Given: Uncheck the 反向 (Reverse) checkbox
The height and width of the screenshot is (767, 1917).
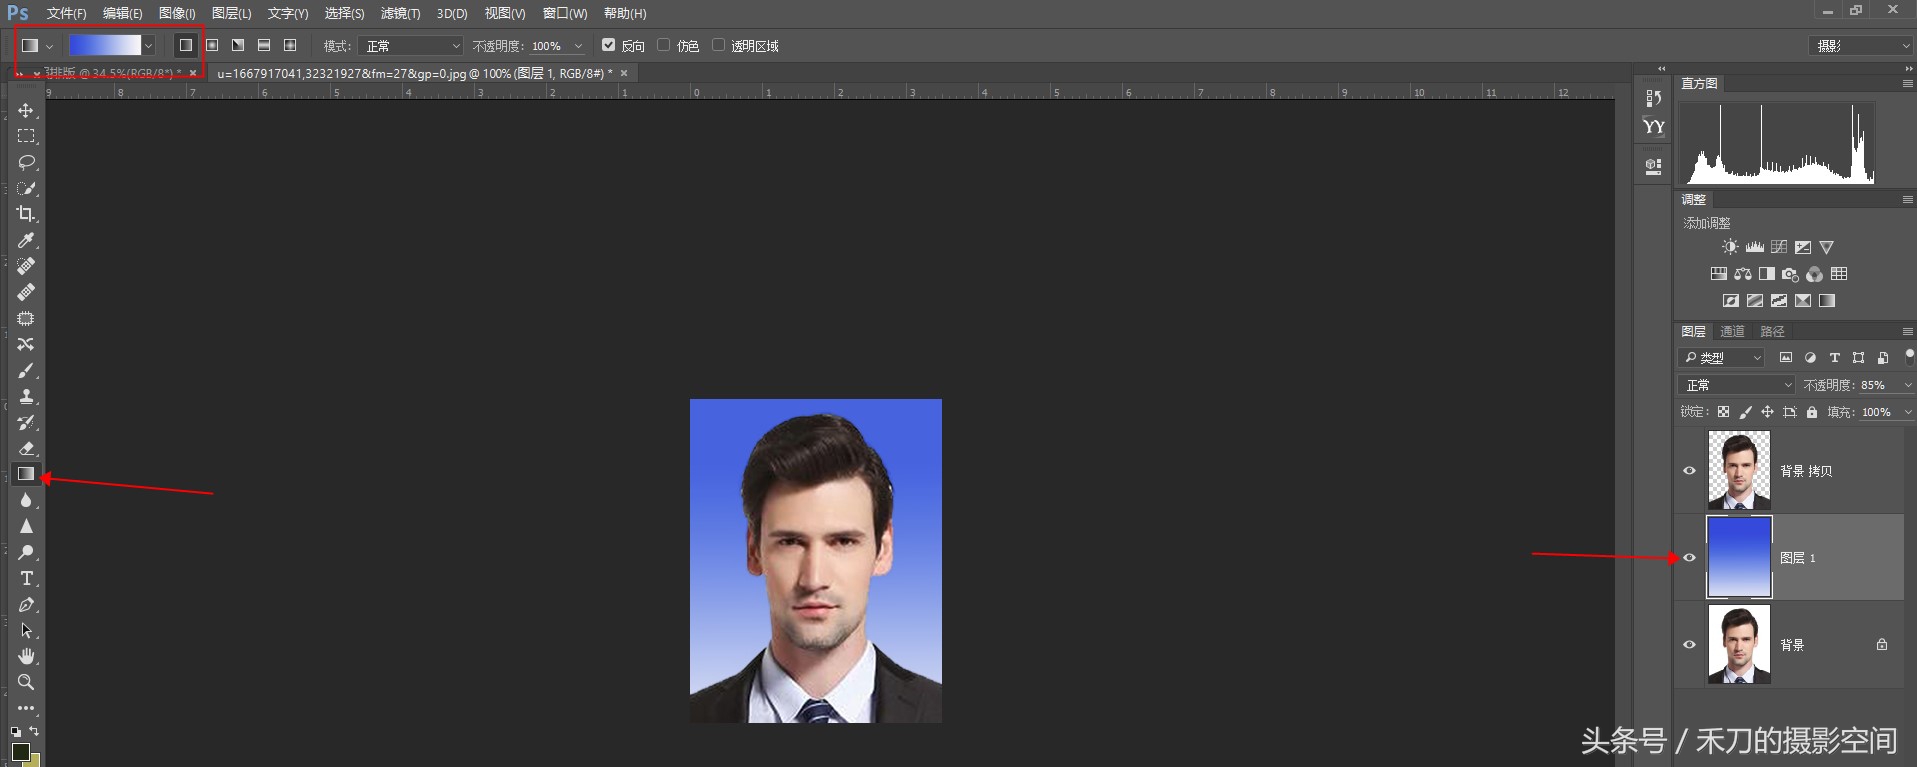Looking at the screenshot, I should pyautogui.click(x=608, y=45).
